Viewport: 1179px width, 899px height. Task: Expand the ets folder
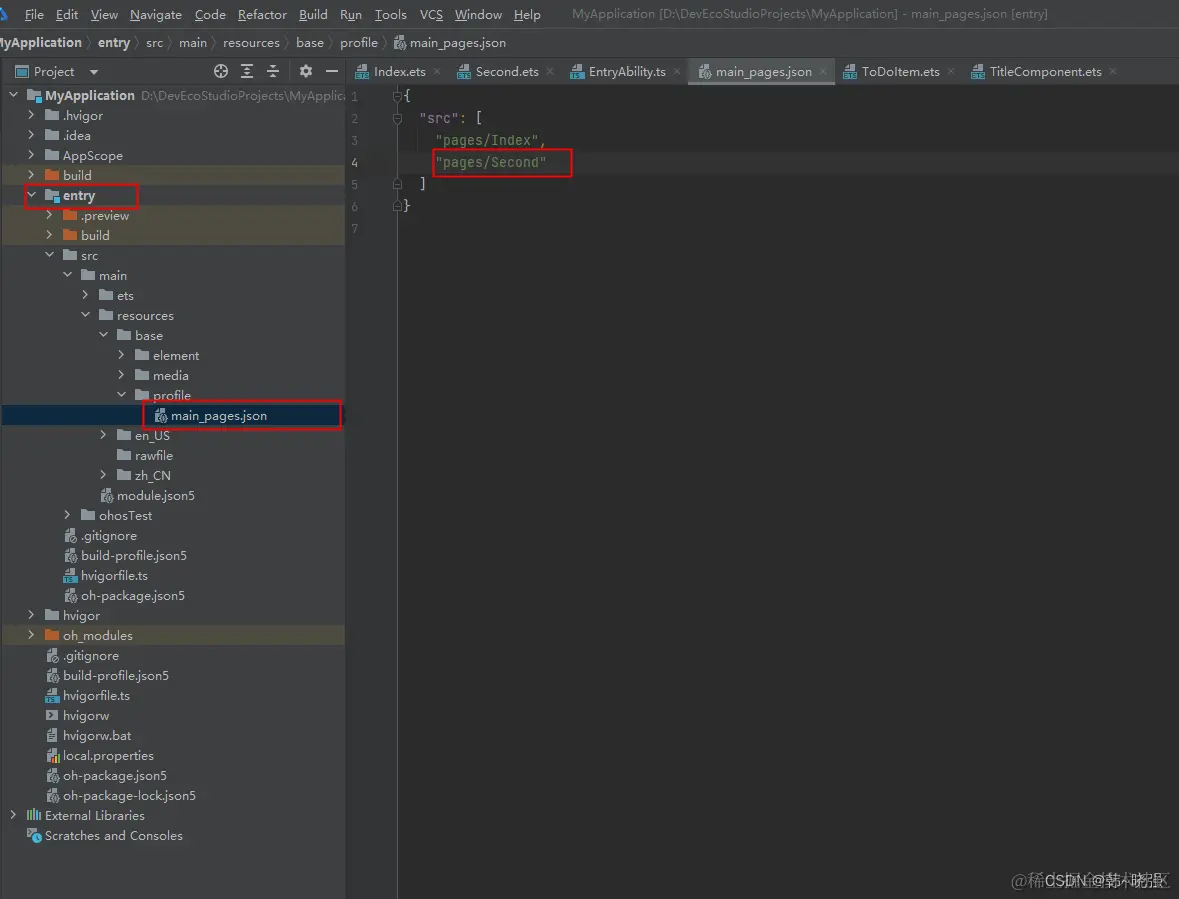click(86, 295)
